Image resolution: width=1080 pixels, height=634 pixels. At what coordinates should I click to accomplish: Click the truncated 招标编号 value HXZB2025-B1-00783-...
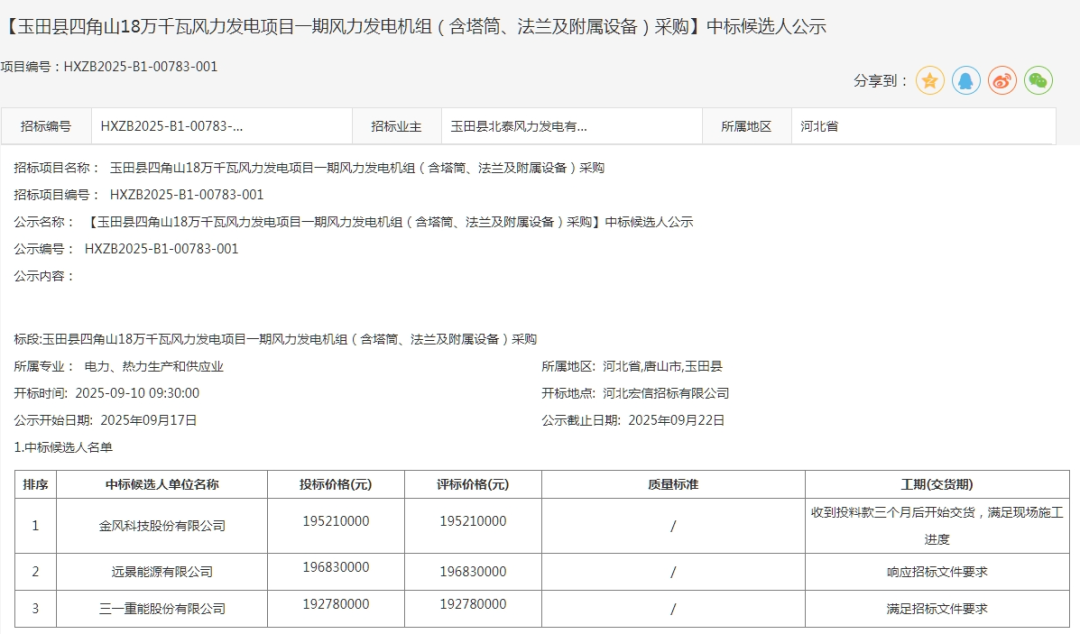172,127
